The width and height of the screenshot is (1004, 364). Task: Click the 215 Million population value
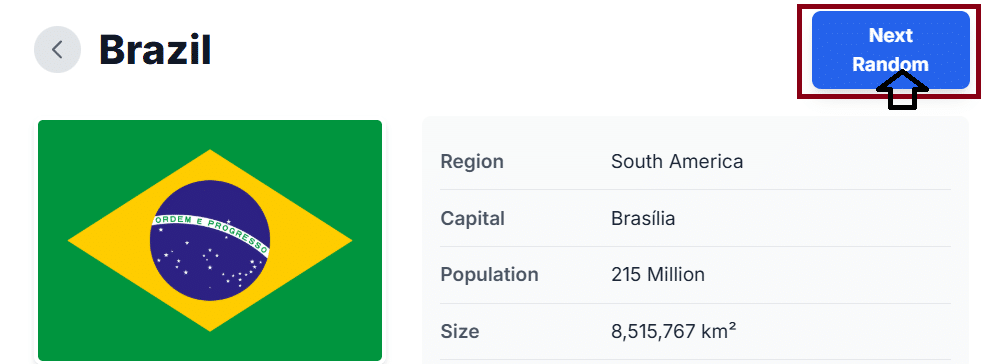(658, 275)
